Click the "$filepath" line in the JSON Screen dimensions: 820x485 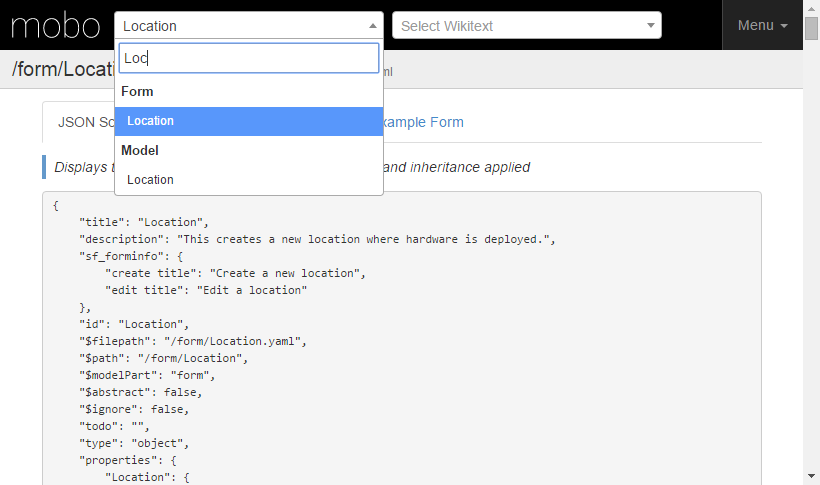click(x=192, y=342)
